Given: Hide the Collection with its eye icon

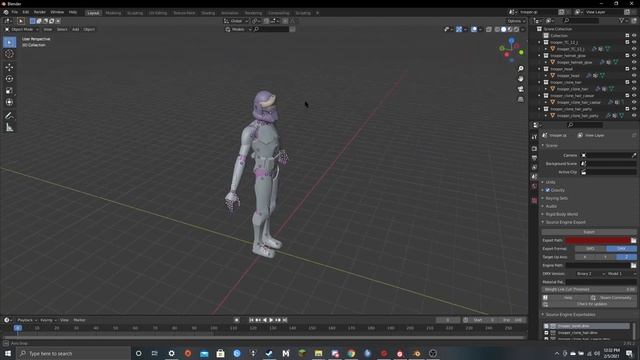Looking at the screenshot, I should (634, 36).
